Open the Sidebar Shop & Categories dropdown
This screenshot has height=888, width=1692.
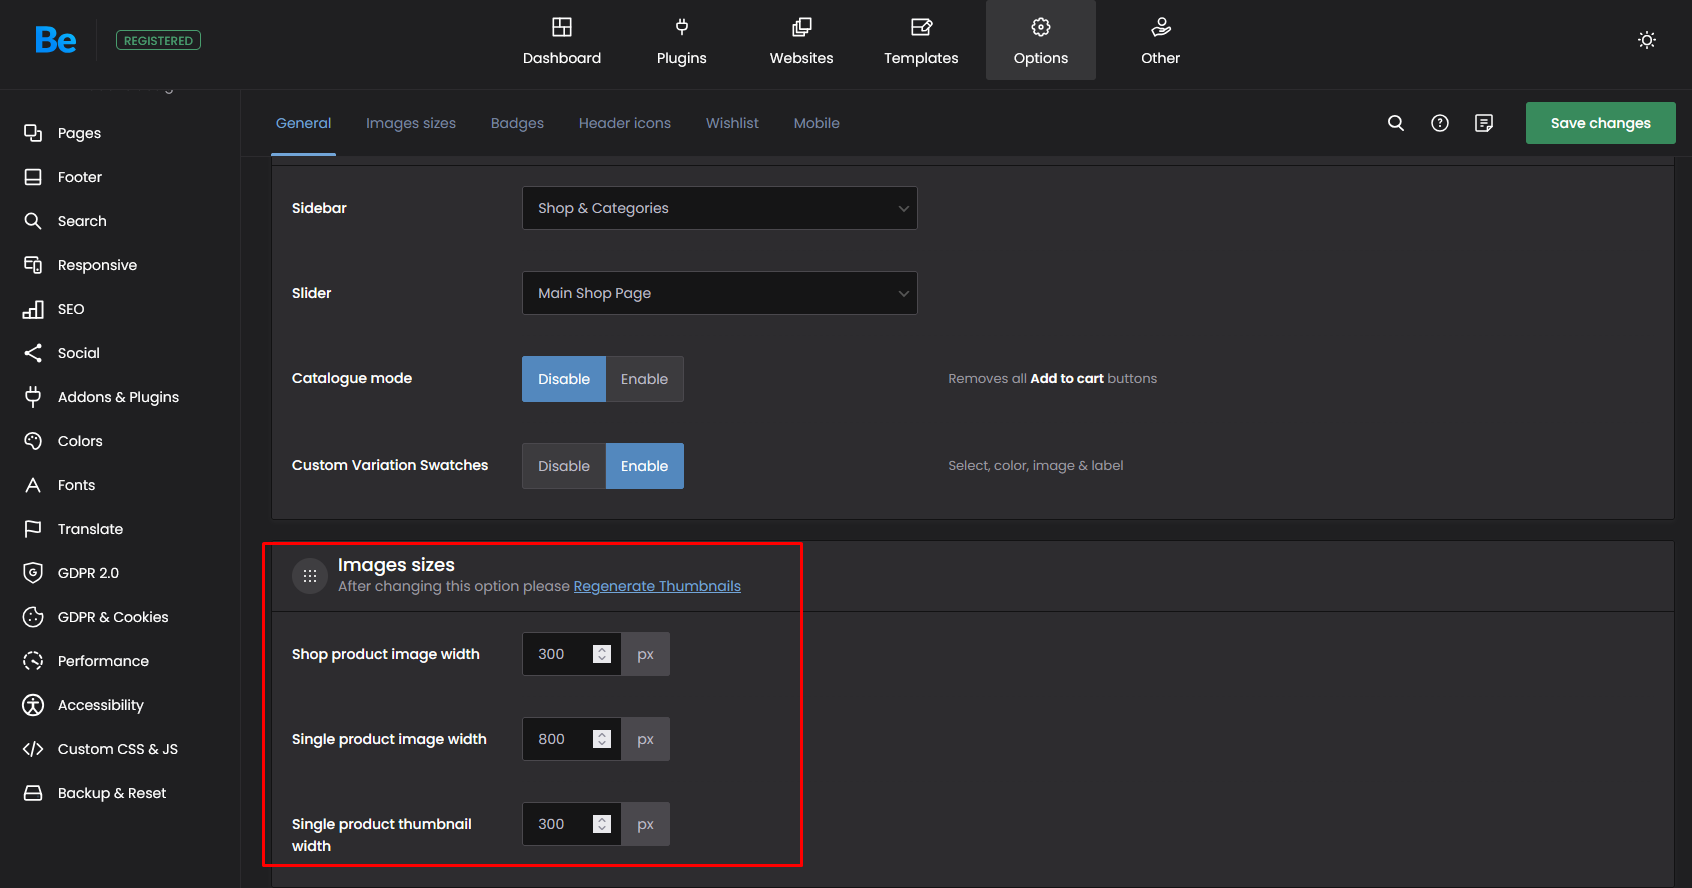[x=720, y=208]
